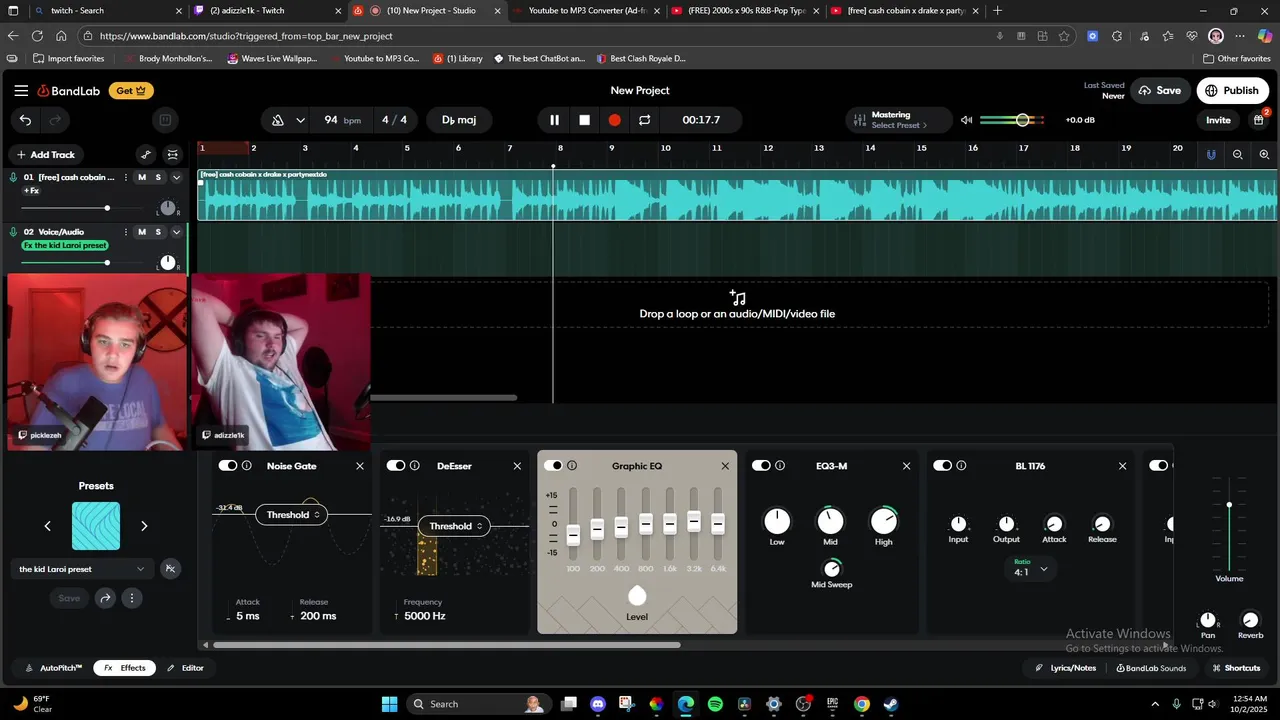Viewport: 1280px width, 720px height.
Task: Set the tempo 94 bpm field
Action: [342, 120]
